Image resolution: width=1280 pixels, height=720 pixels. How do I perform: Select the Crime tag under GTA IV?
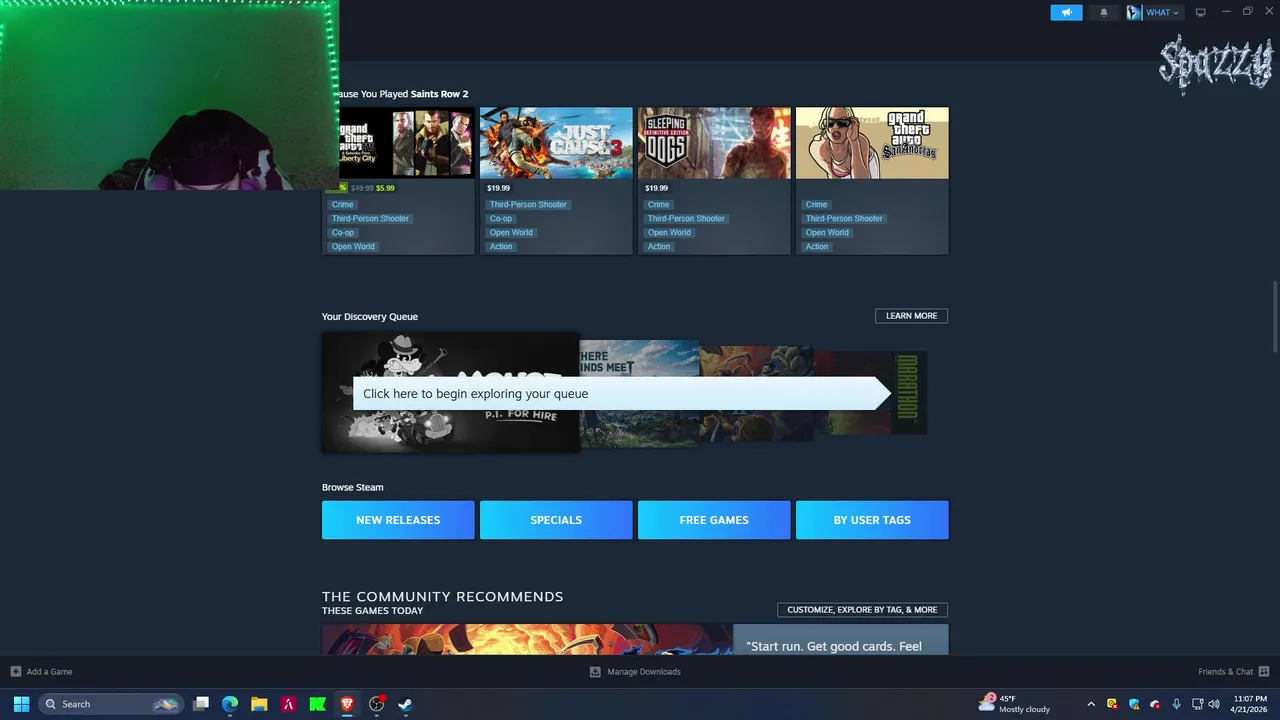point(343,204)
